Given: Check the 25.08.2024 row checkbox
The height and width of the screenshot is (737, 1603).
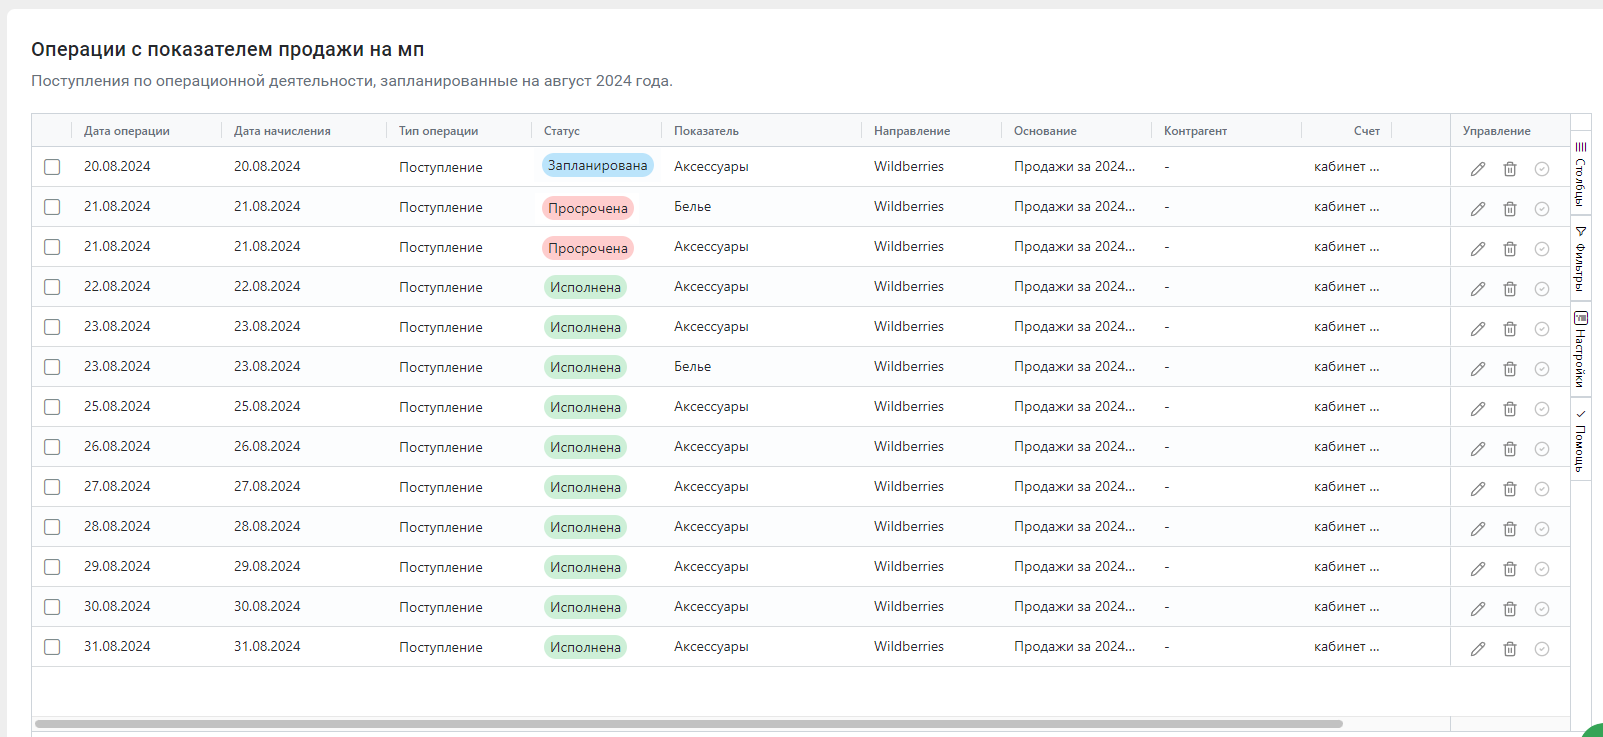Looking at the screenshot, I should (52, 407).
